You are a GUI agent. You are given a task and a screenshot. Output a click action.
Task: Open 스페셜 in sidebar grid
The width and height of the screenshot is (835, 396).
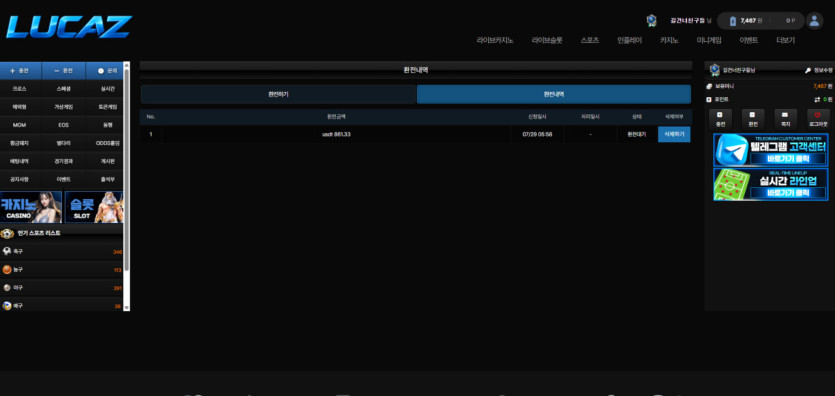[x=63, y=89]
